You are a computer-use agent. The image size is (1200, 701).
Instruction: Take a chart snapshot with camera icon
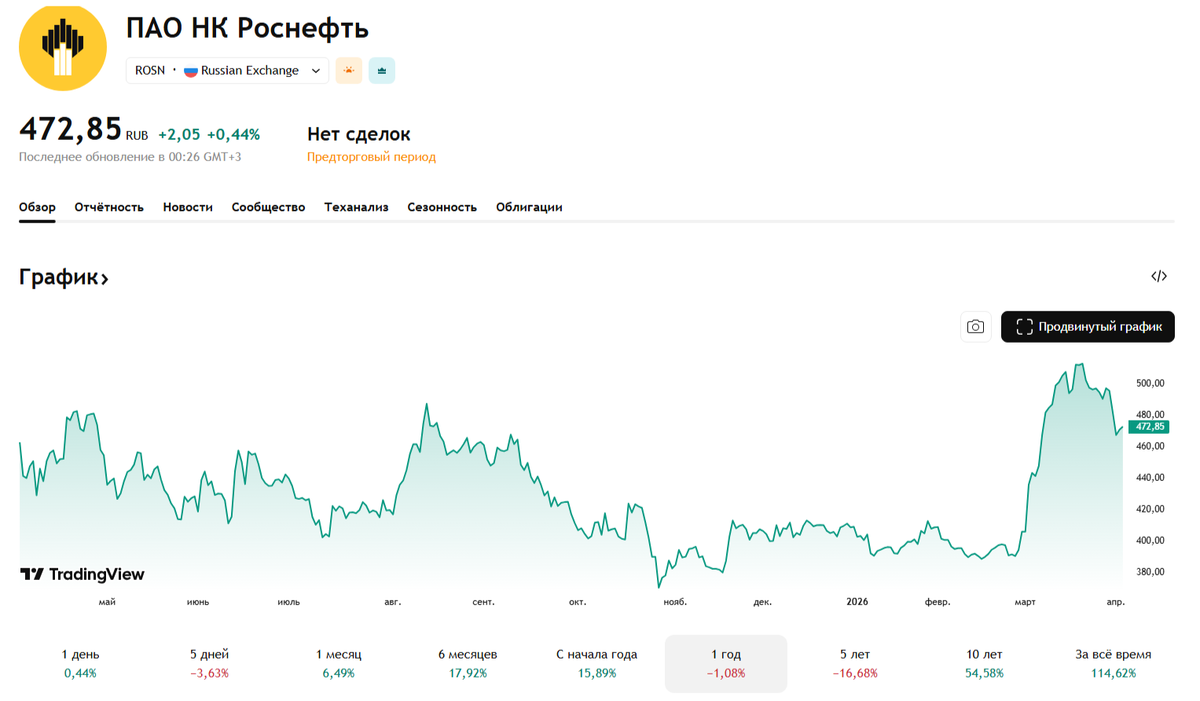tap(976, 327)
